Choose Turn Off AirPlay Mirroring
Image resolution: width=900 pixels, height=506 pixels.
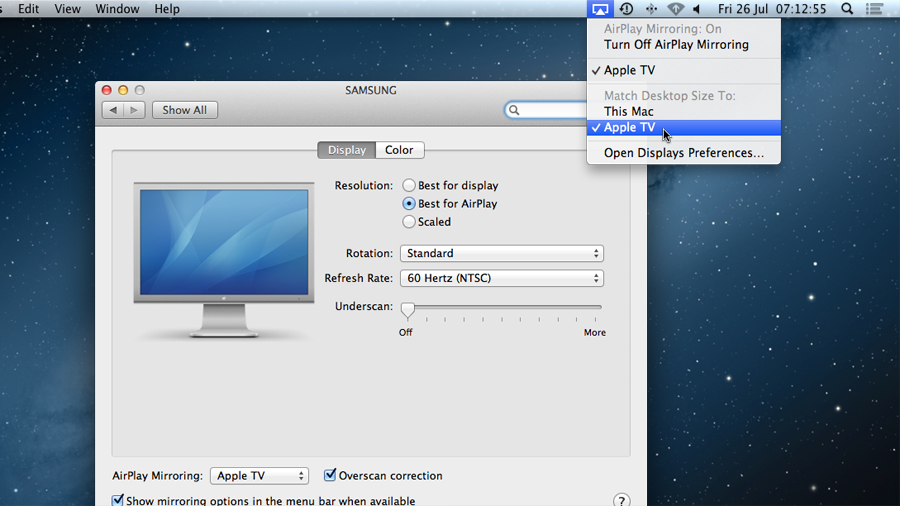[684, 45]
